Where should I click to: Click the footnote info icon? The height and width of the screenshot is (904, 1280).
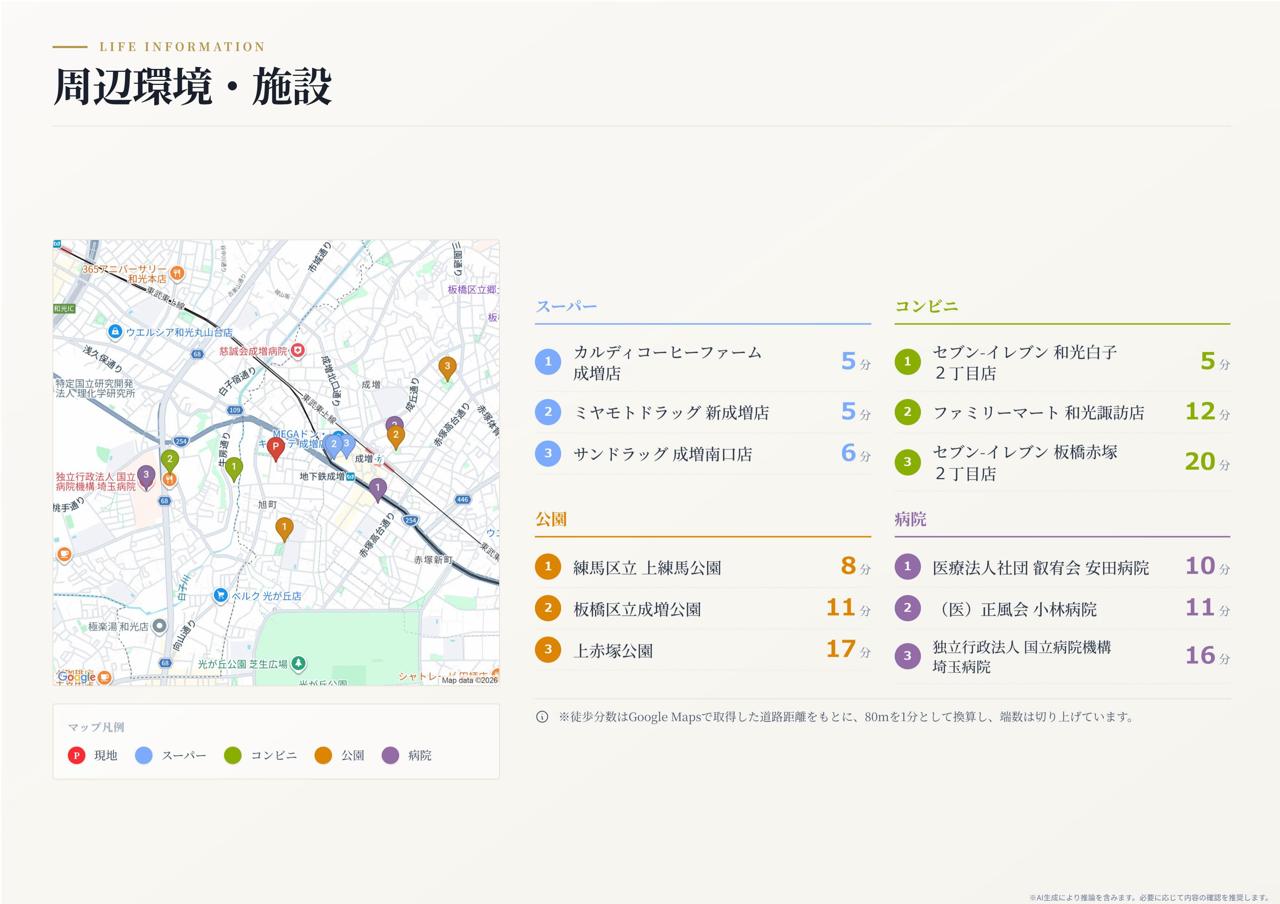pos(542,716)
